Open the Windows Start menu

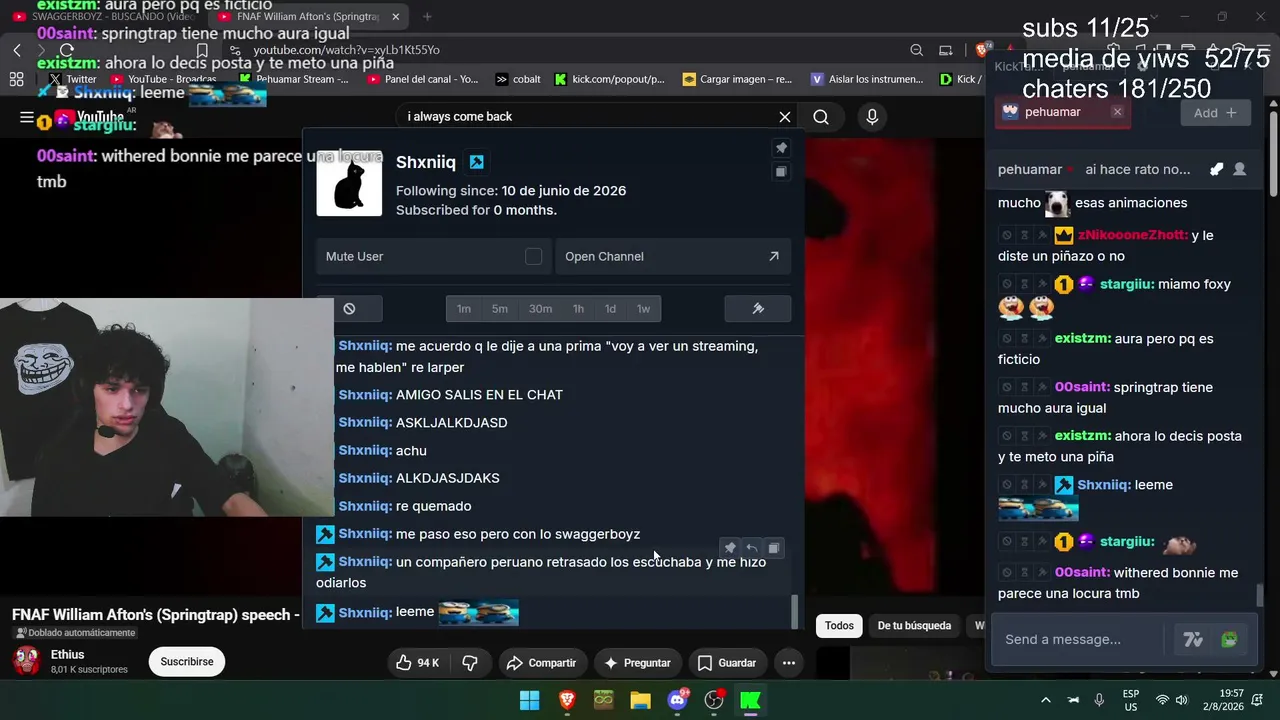click(530, 700)
